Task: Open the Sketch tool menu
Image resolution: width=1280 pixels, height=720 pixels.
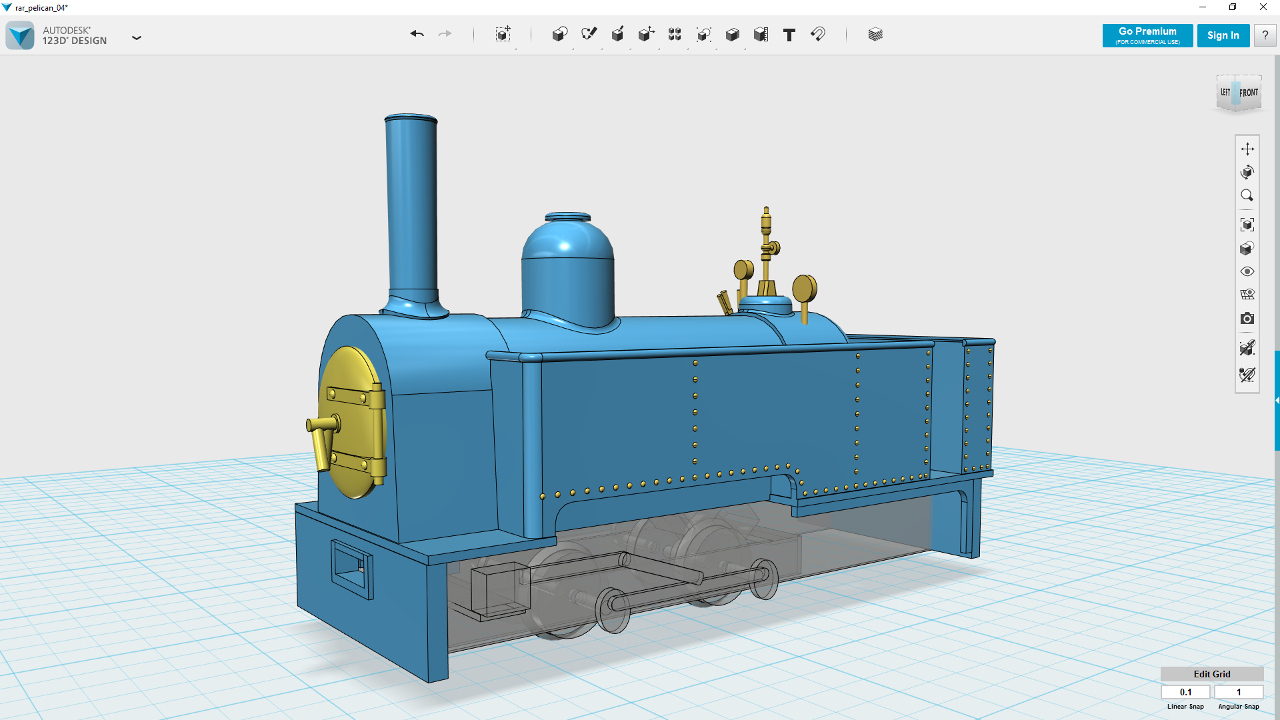Action: [x=589, y=34]
